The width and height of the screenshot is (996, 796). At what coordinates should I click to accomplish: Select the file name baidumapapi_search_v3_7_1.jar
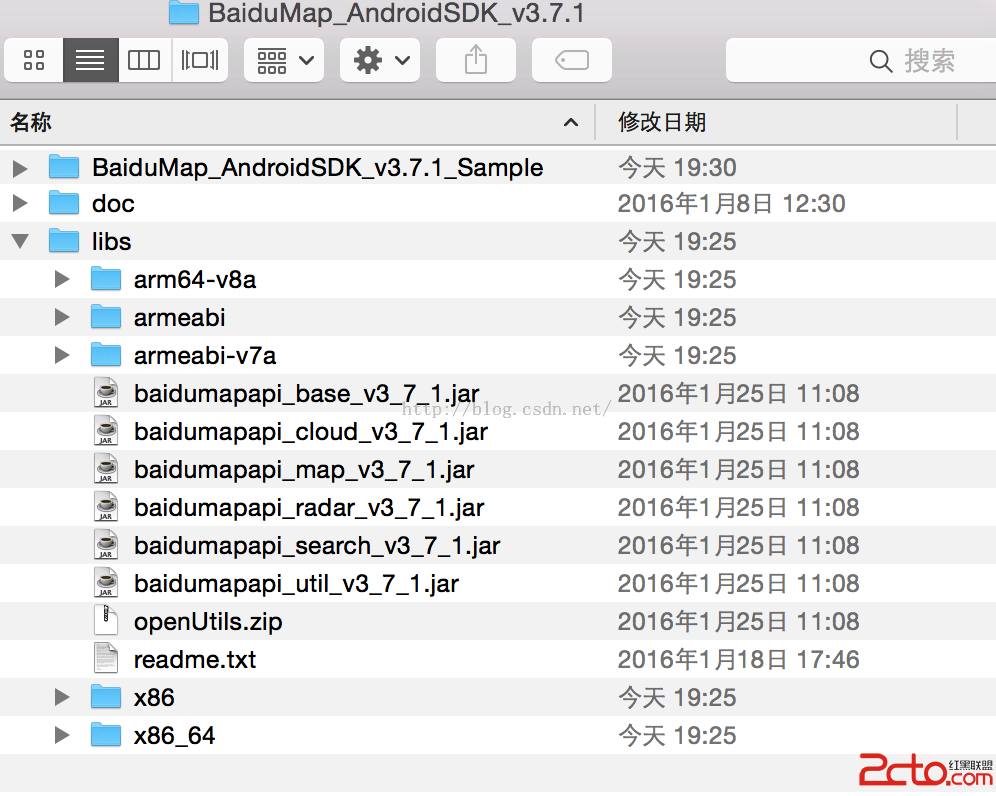(317, 546)
